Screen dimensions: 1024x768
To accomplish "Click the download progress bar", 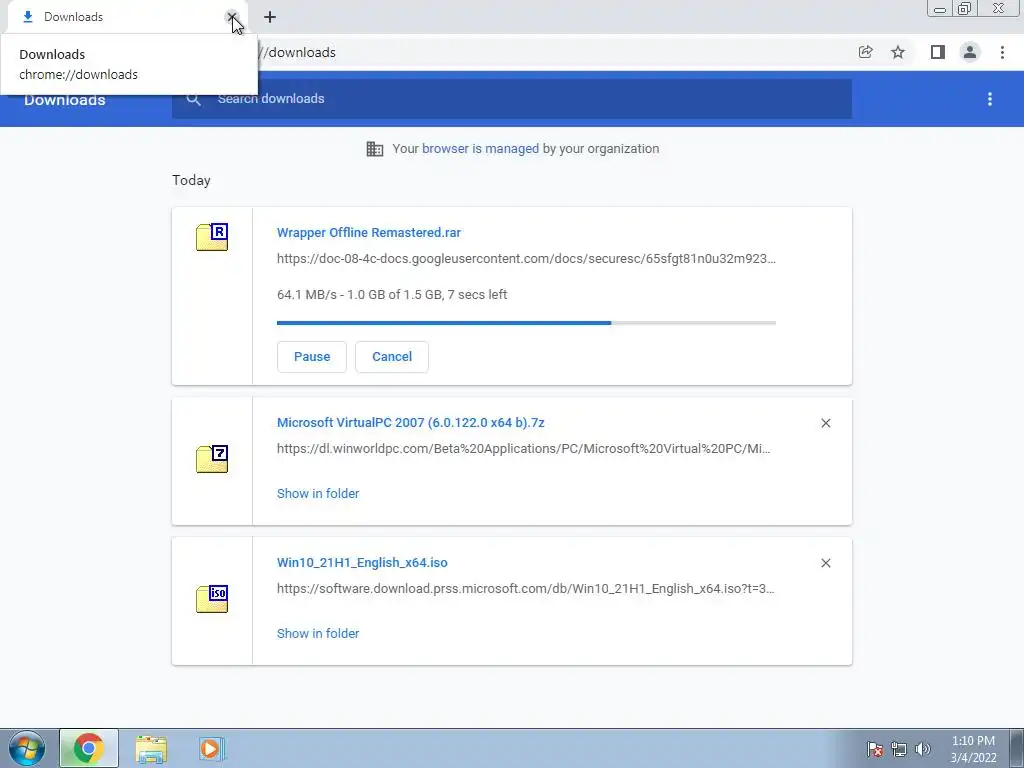I will [x=526, y=323].
